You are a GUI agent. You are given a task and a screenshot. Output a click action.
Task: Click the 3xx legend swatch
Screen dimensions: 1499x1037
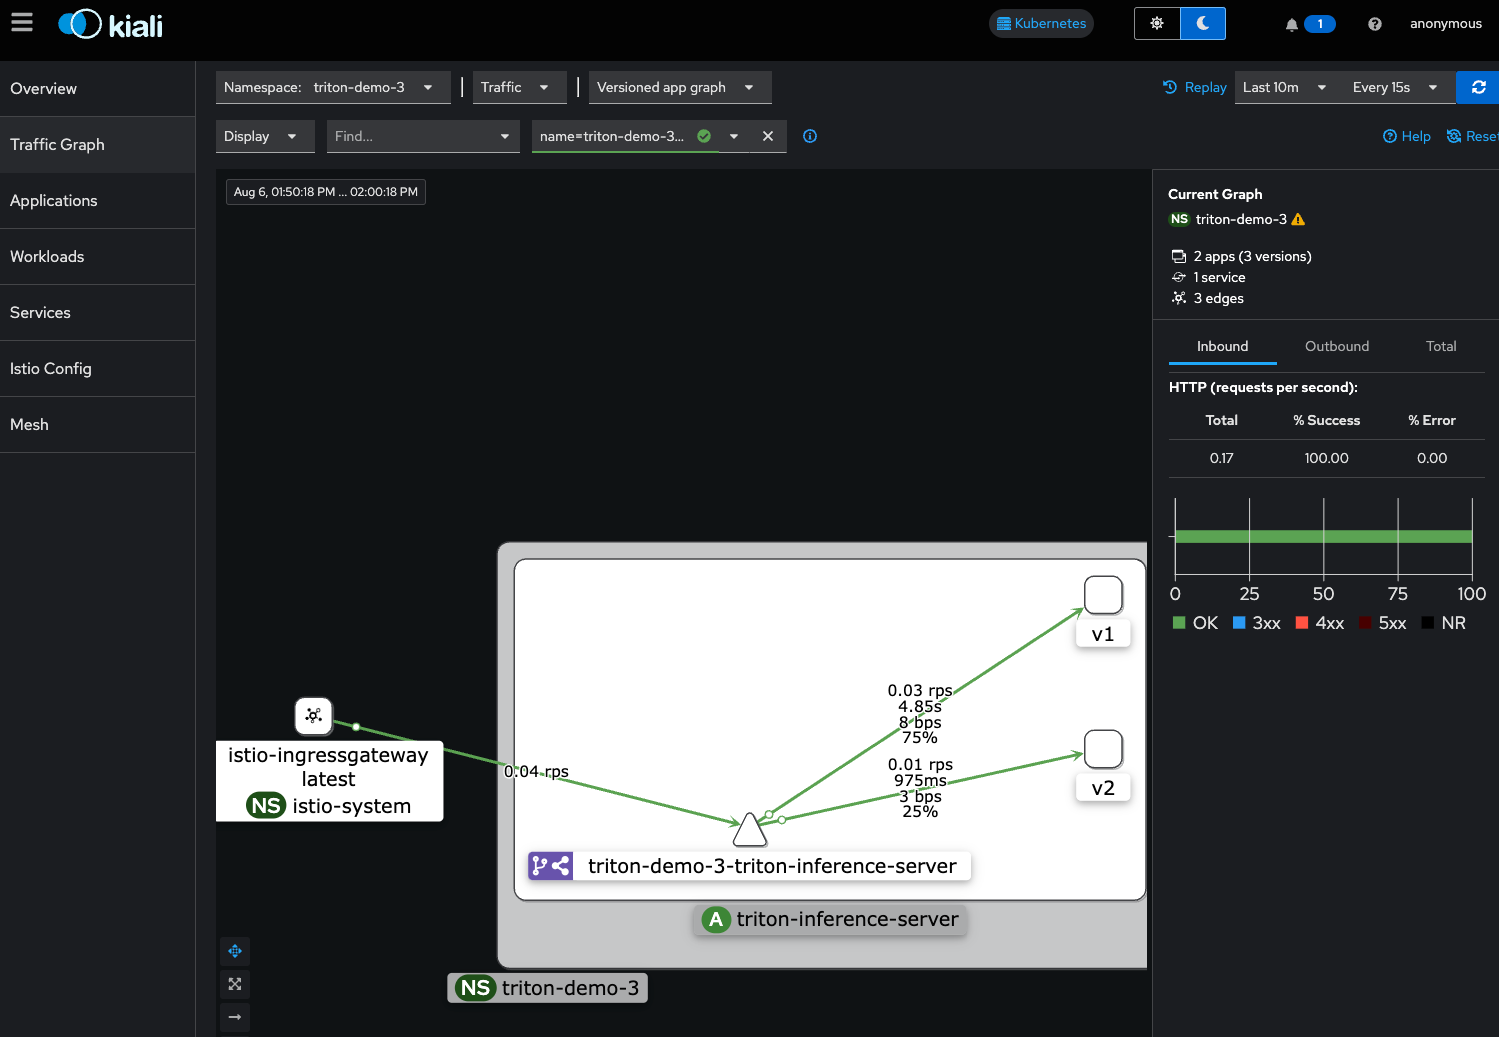pos(1239,623)
